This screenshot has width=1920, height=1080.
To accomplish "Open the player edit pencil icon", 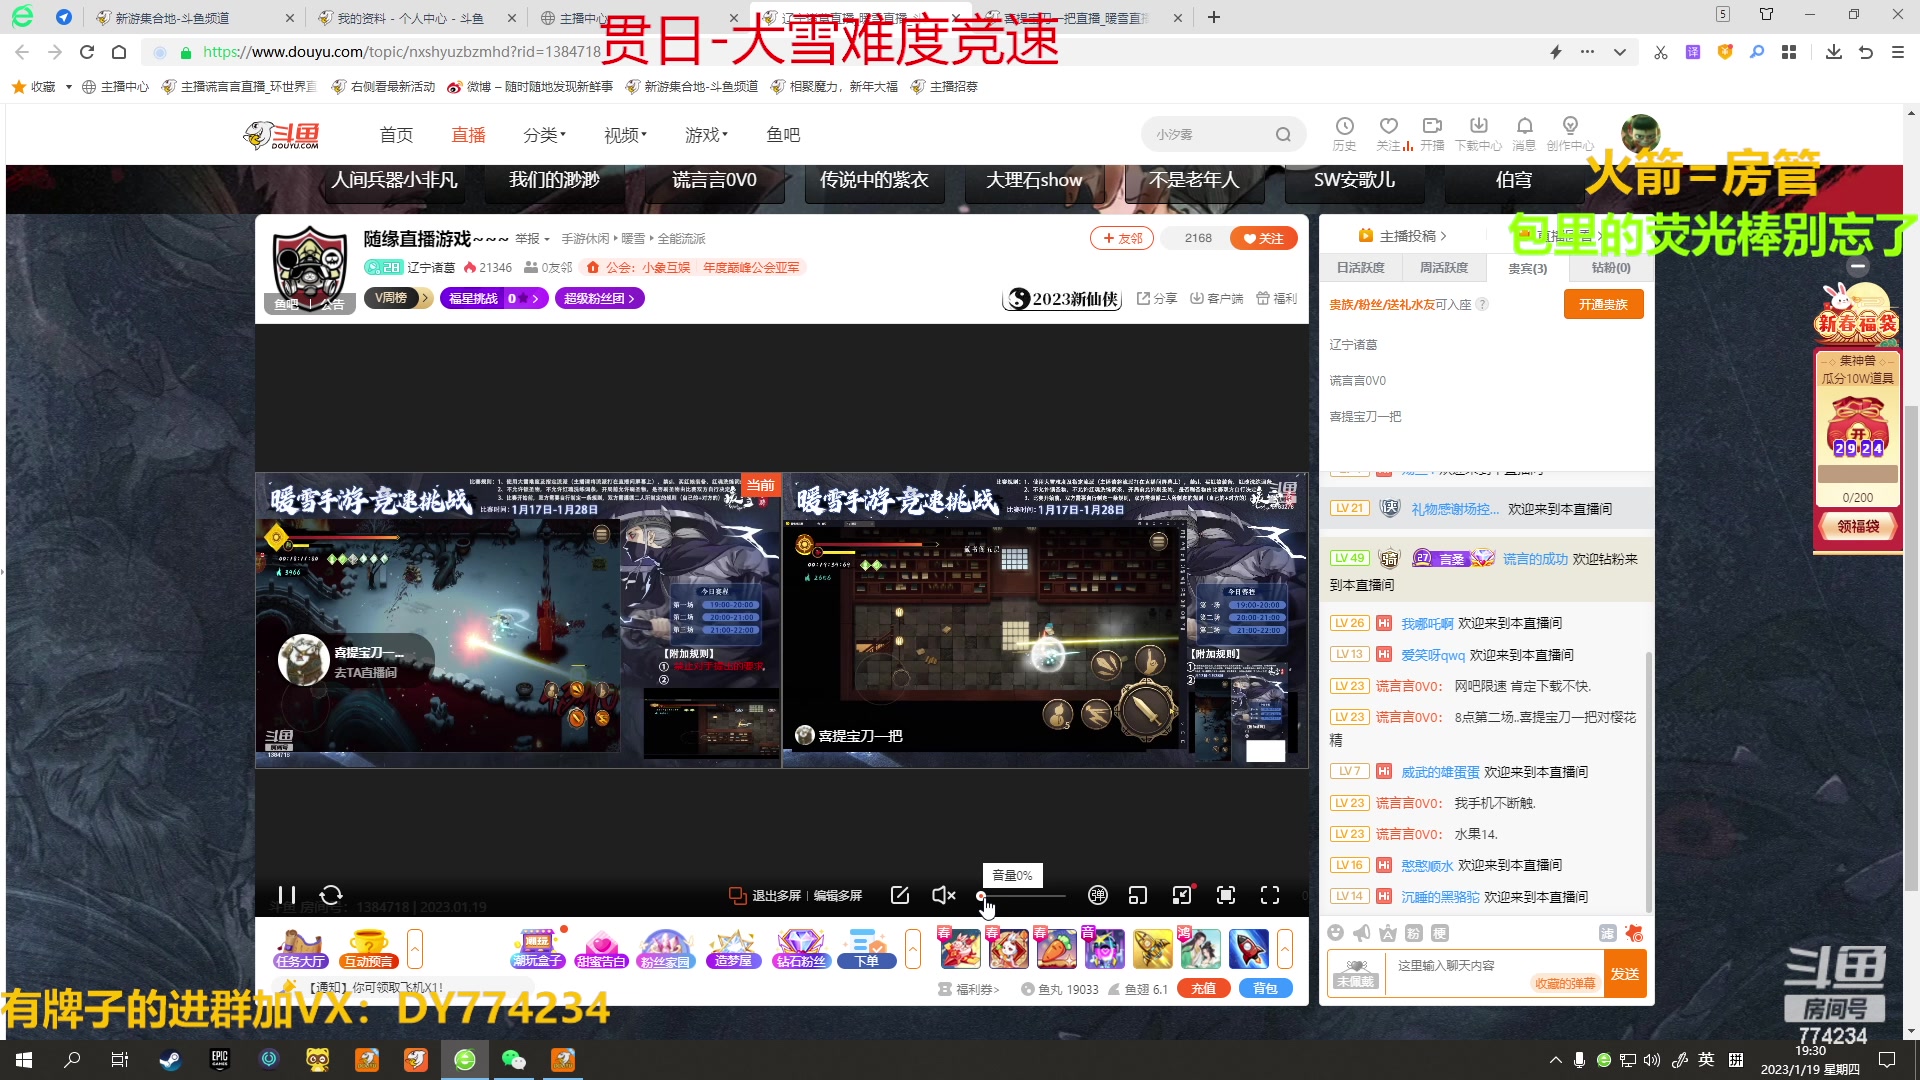I will pyautogui.click(x=900, y=895).
